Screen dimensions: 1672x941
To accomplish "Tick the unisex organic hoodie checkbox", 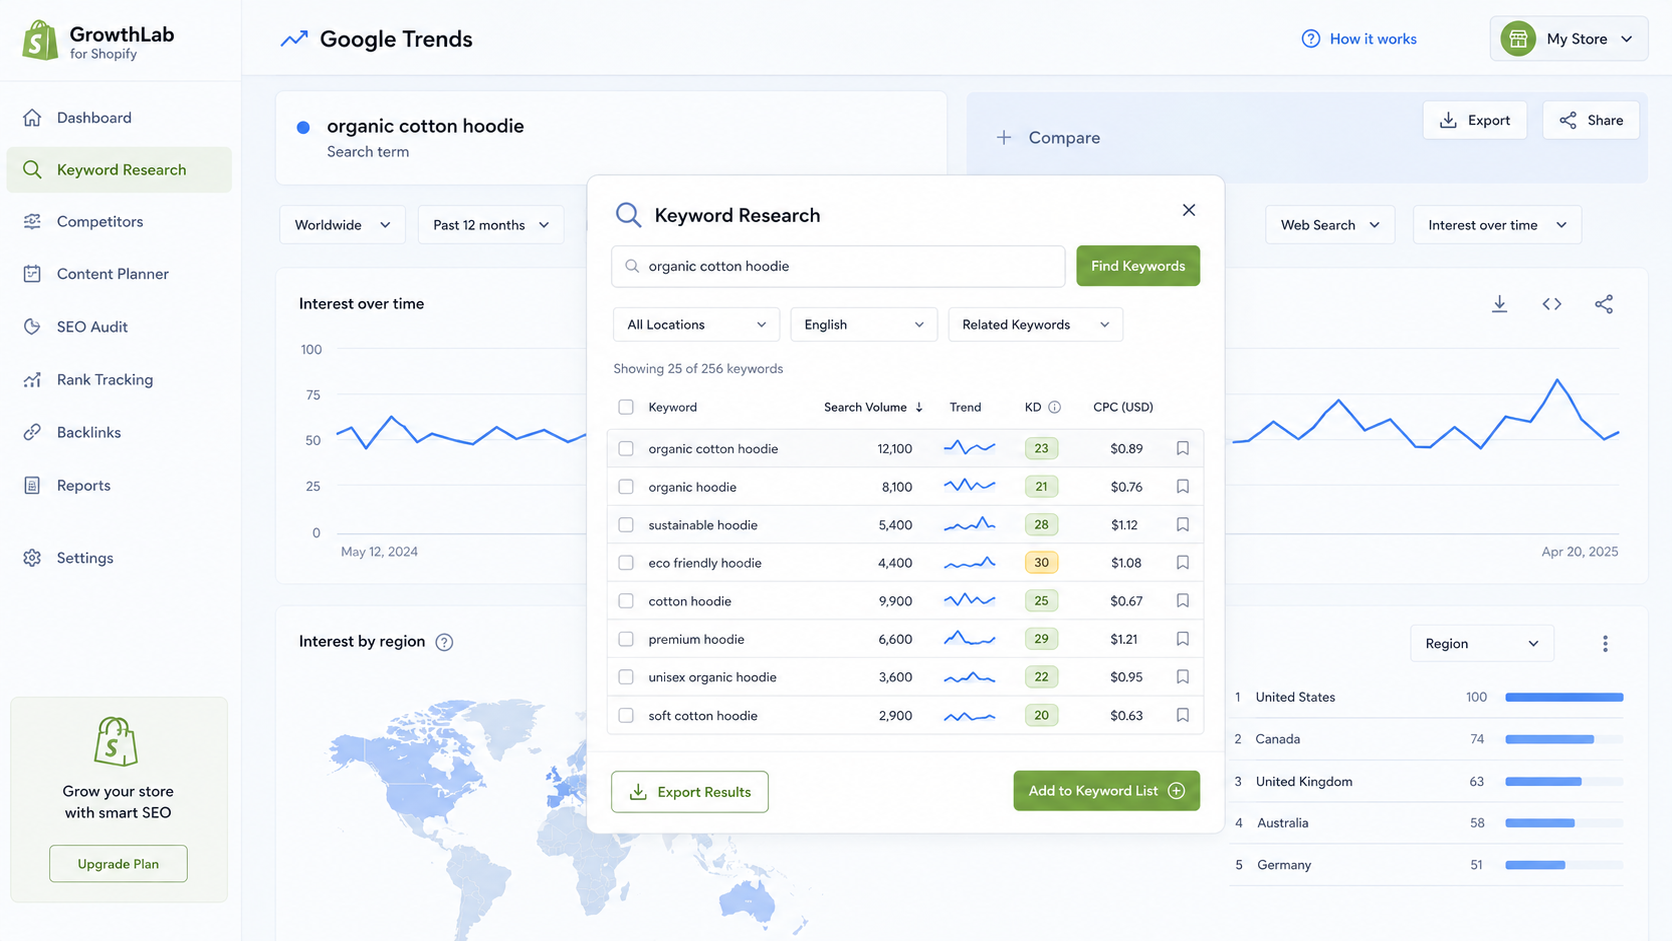I will (626, 676).
